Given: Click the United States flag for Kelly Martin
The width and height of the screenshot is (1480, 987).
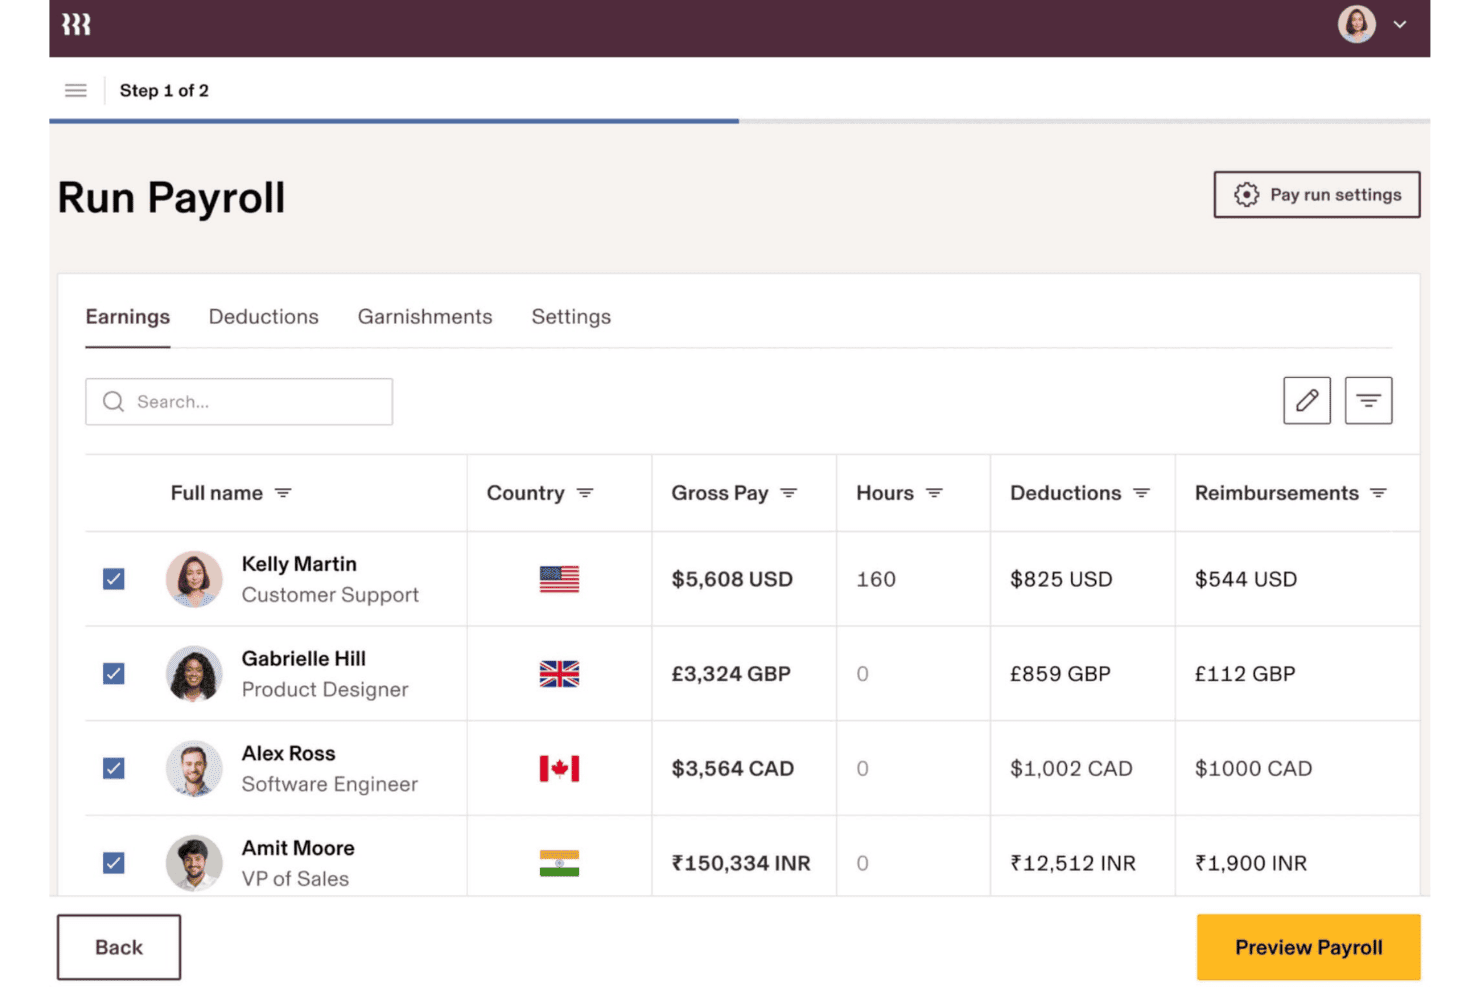Looking at the screenshot, I should pyautogui.click(x=559, y=579).
